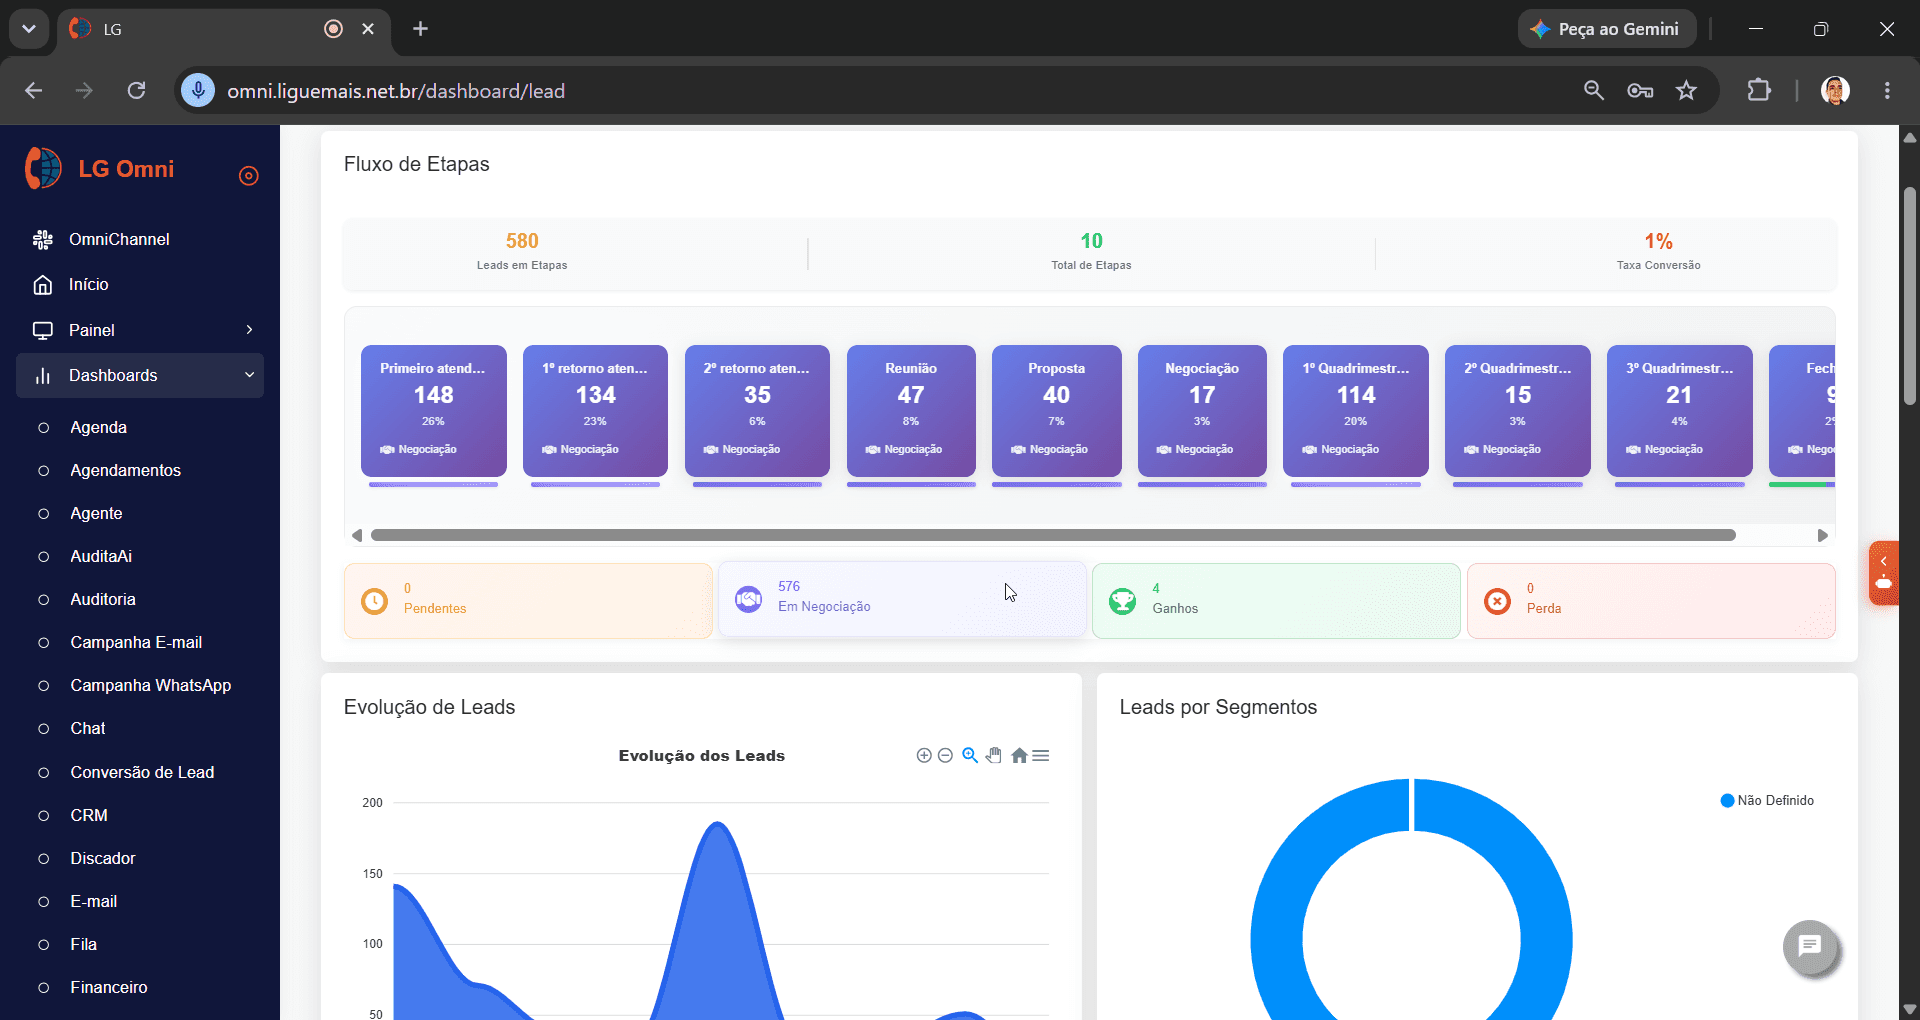Open the 3º Quadrimestre stage card

point(1680,411)
